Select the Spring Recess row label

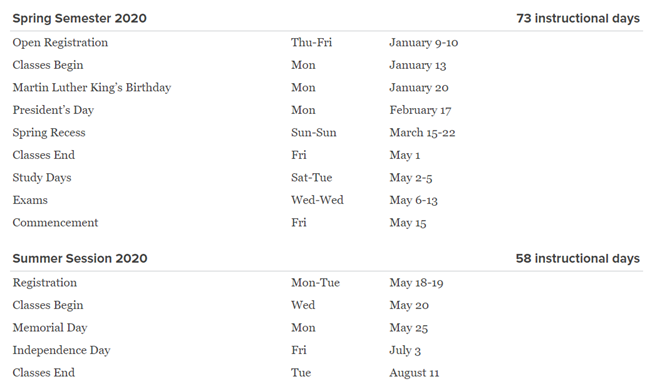click(x=49, y=133)
